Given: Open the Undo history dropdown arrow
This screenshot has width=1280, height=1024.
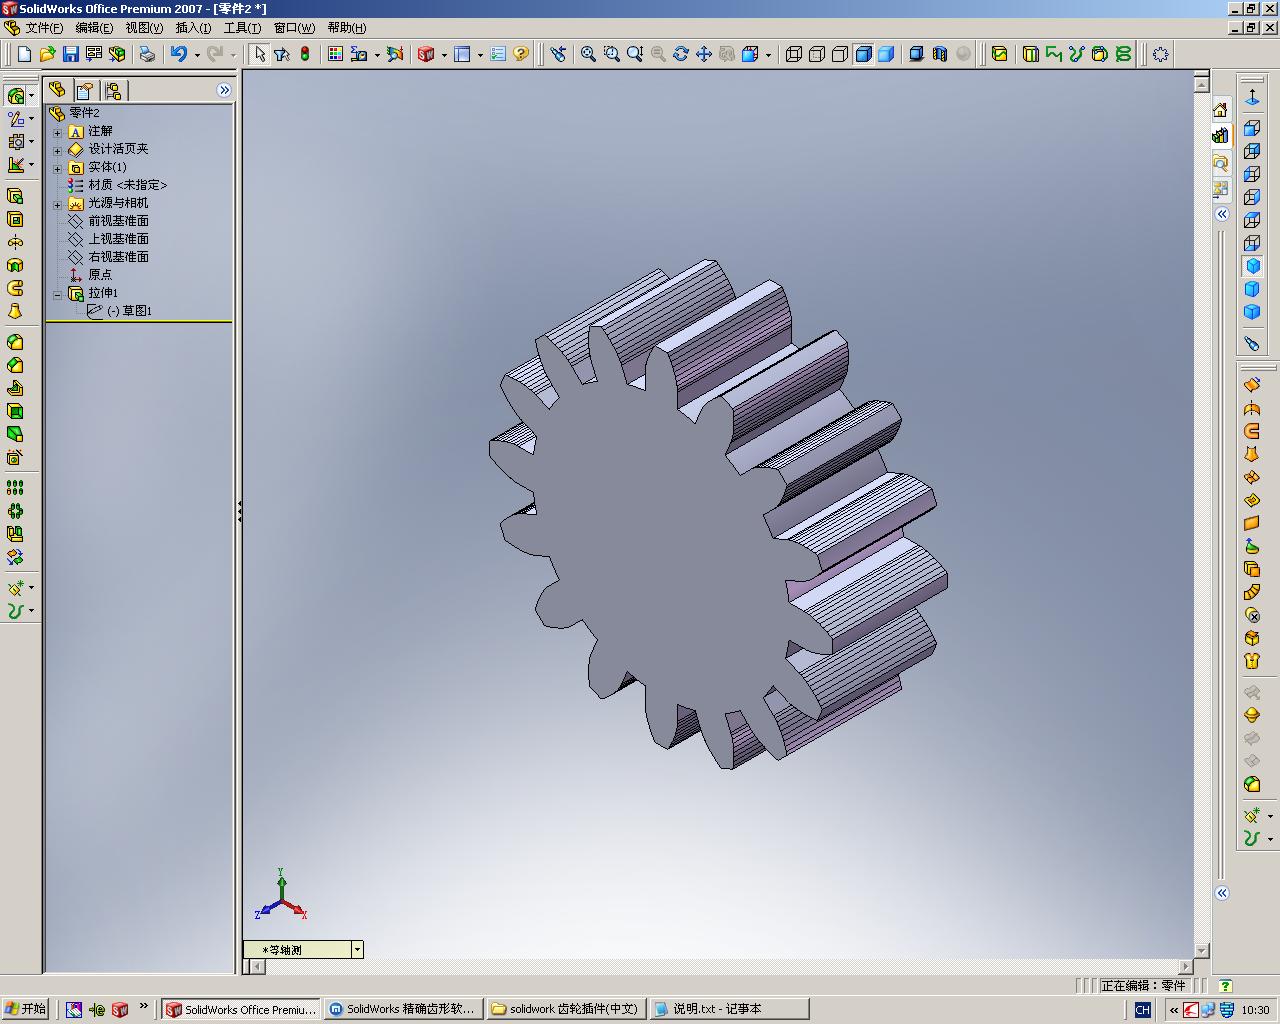Looking at the screenshot, I should pyautogui.click(x=197, y=54).
